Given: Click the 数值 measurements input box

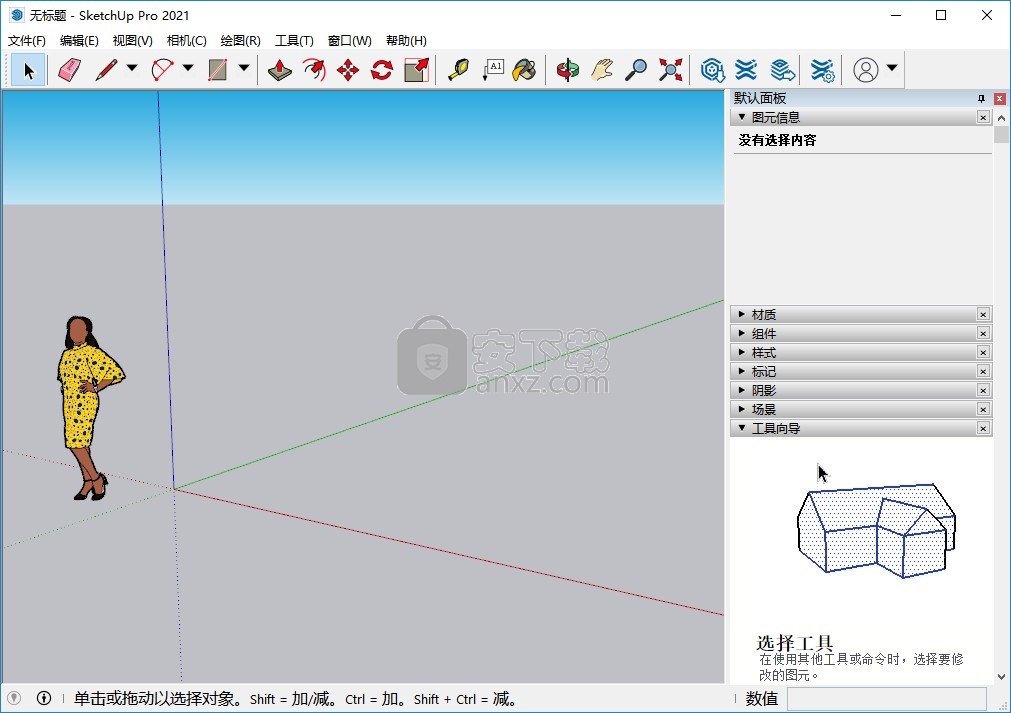Looking at the screenshot, I should [x=887, y=699].
